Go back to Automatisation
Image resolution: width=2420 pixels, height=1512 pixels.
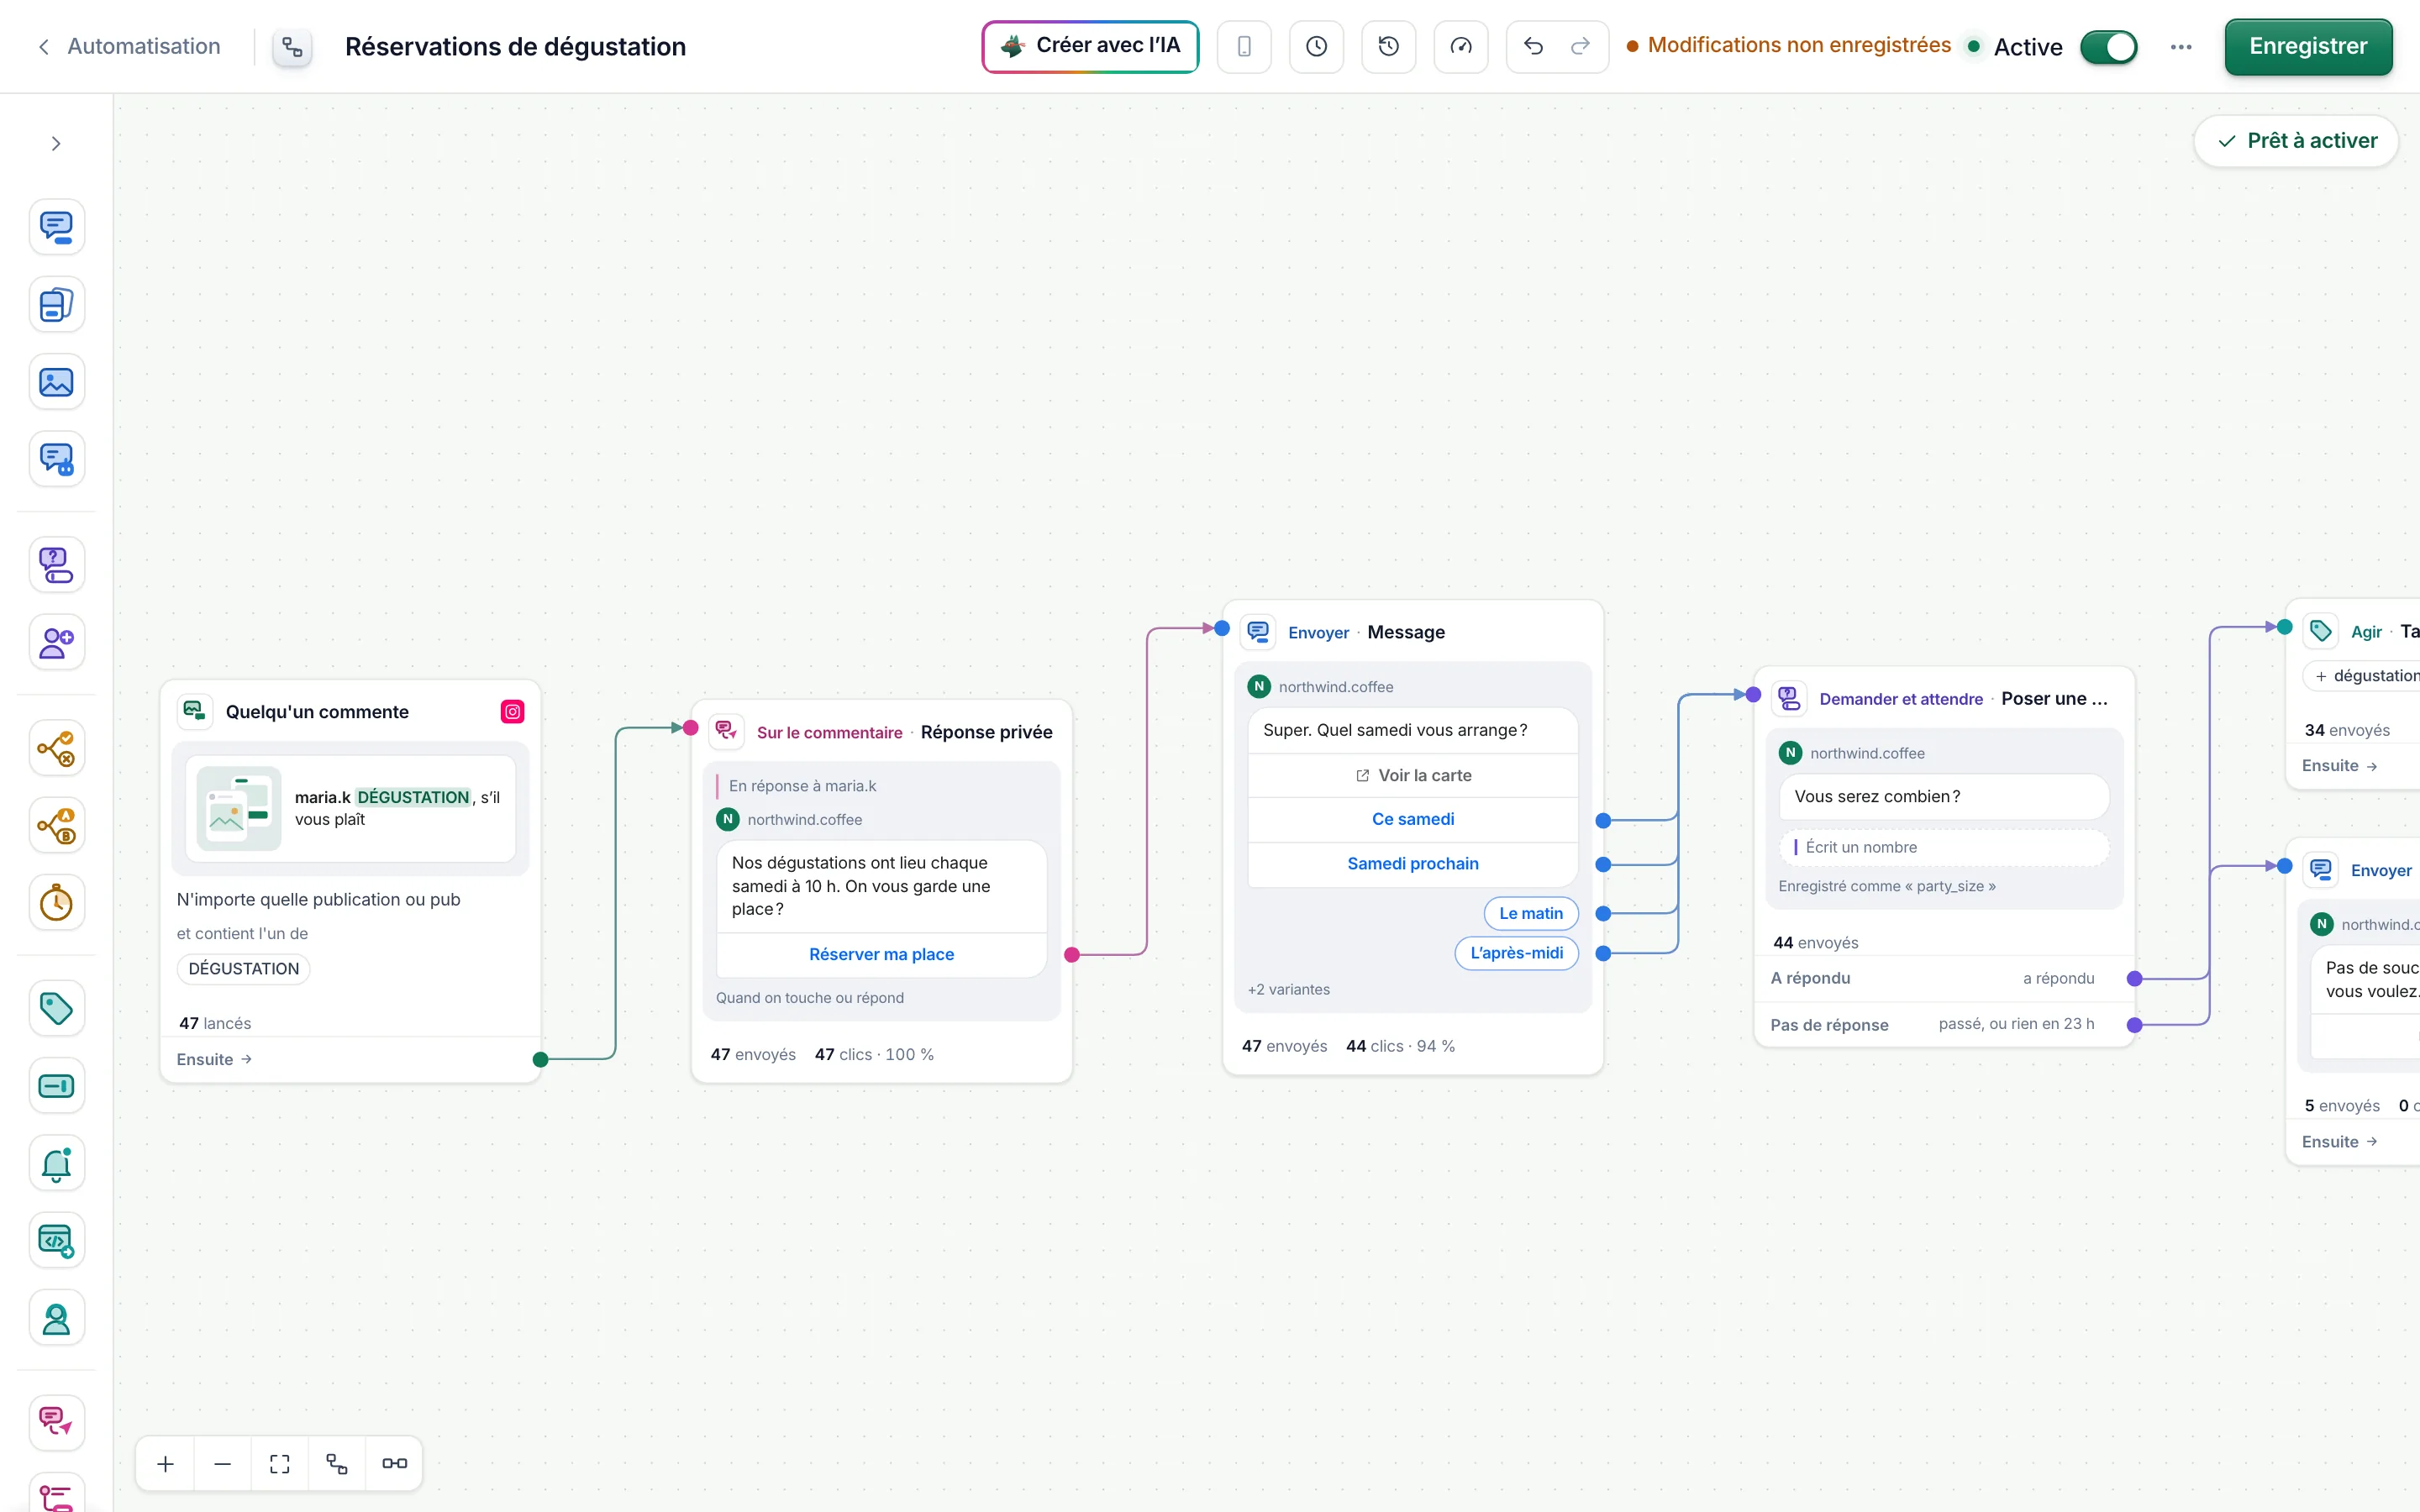(x=129, y=46)
